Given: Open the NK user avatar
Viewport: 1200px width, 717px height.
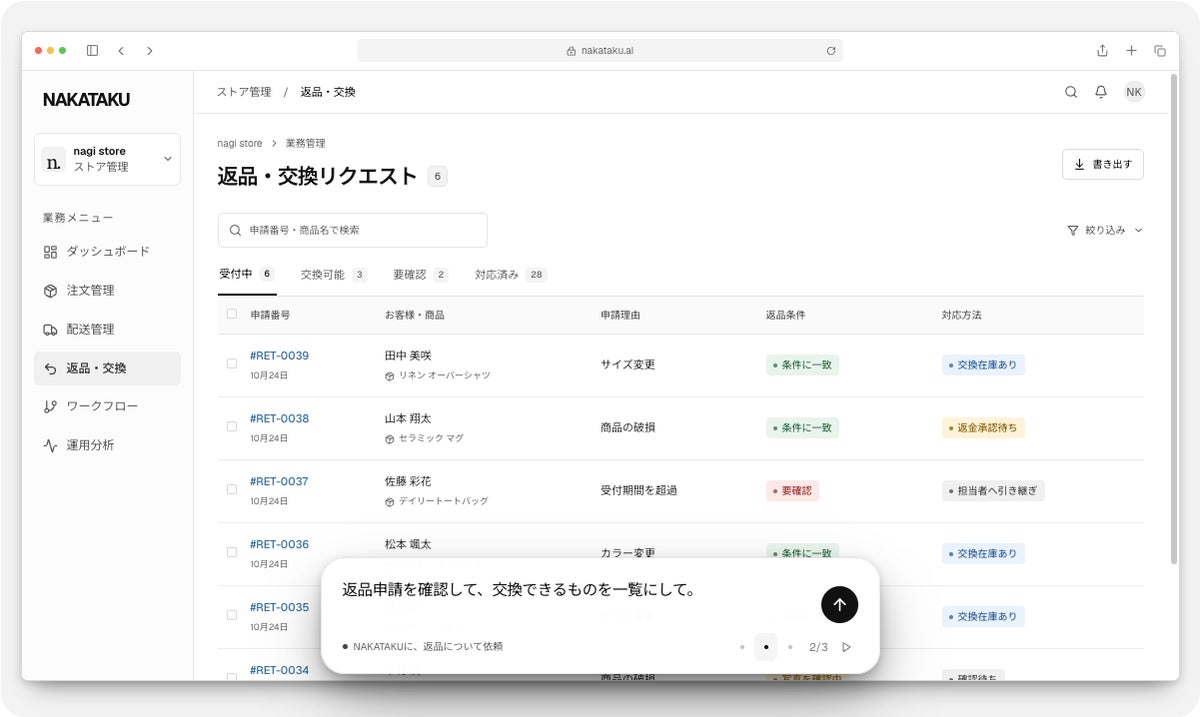Looking at the screenshot, I should click(1134, 92).
